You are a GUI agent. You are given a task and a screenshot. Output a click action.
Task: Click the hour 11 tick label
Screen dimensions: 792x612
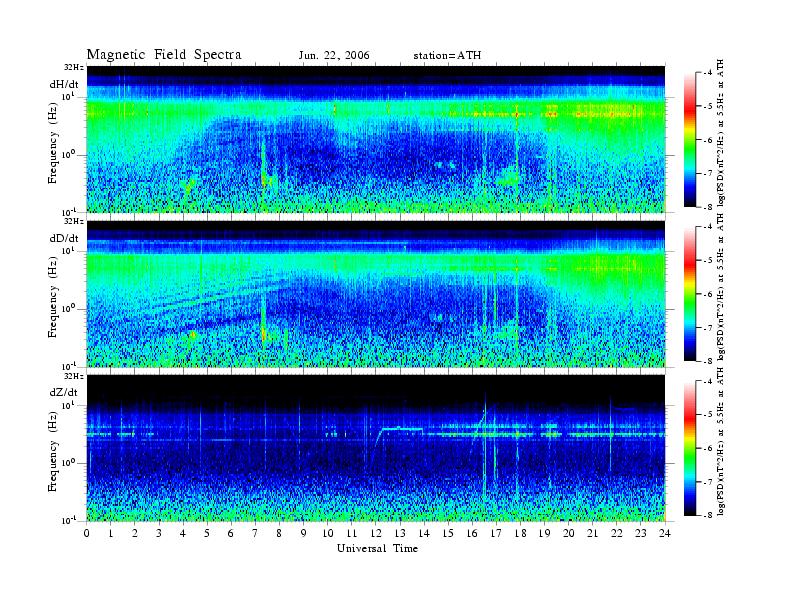(352, 534)
